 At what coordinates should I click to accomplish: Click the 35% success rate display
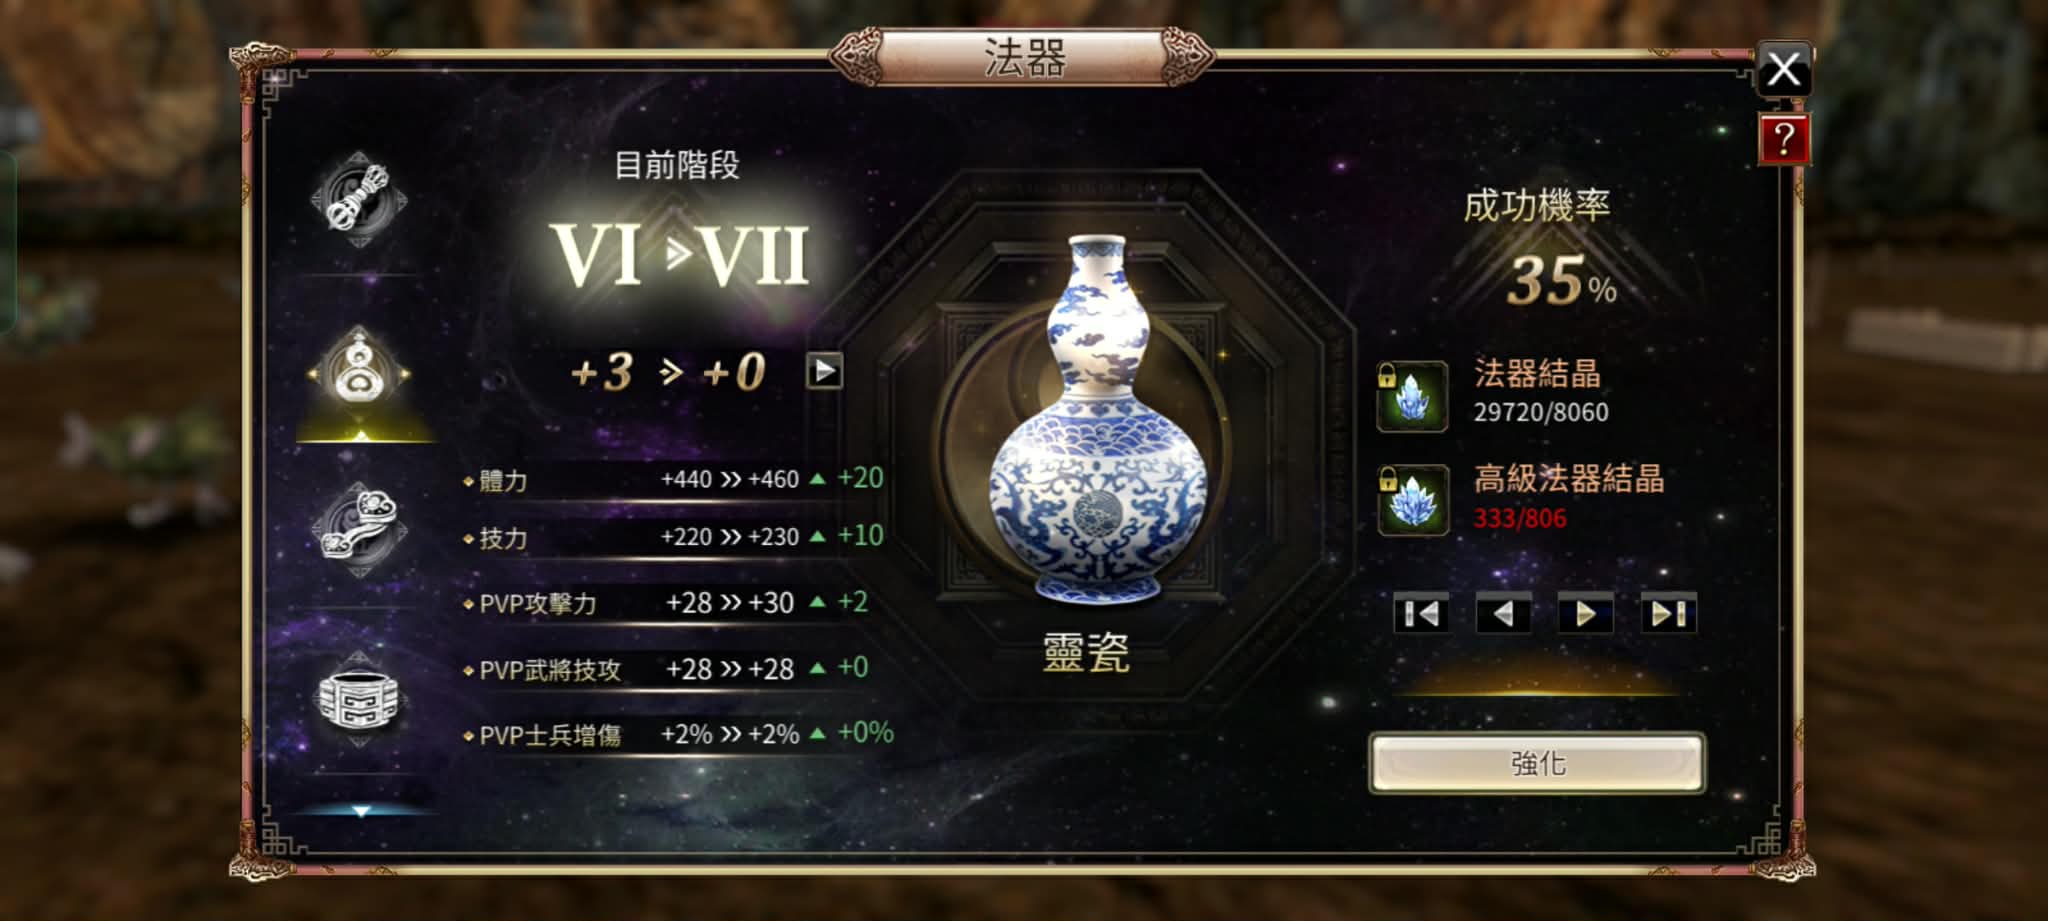coord(1560,281)
